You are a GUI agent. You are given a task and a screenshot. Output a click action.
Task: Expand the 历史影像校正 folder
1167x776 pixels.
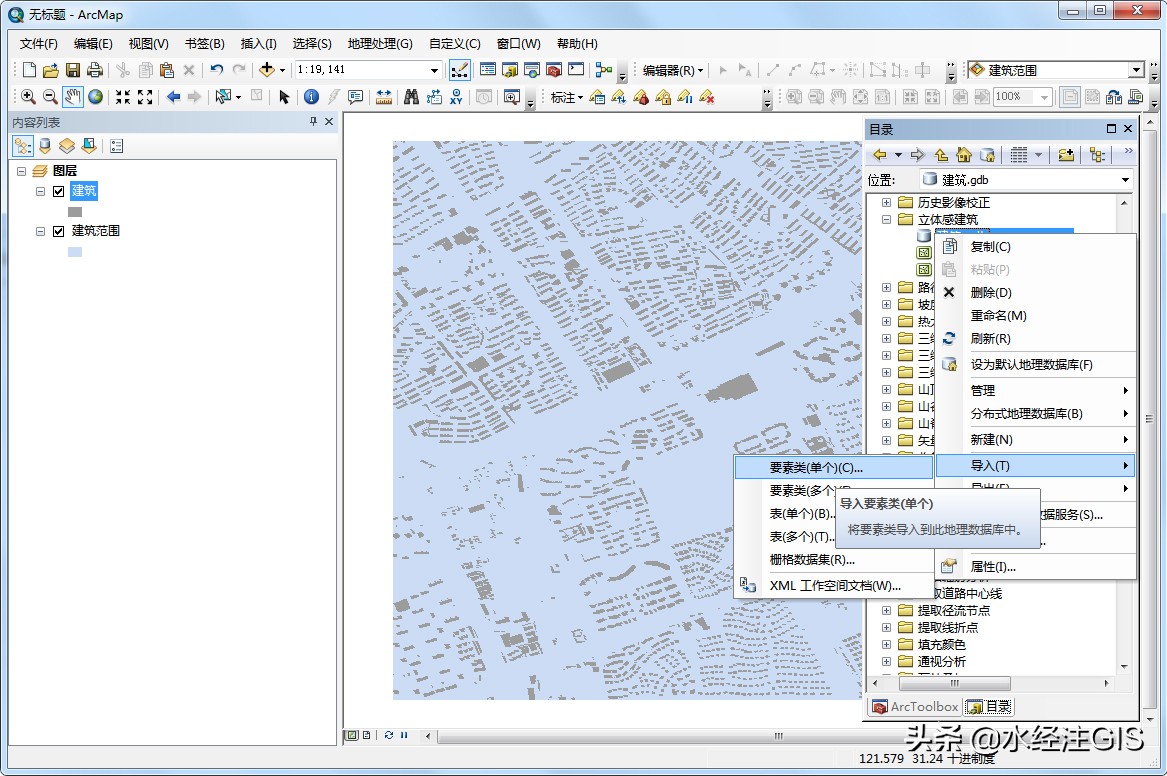point(886,202)
